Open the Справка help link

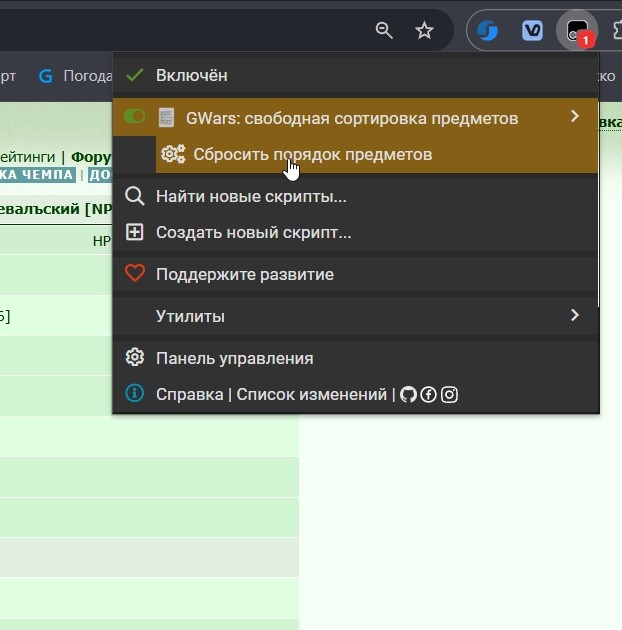[x=190, y=395]
